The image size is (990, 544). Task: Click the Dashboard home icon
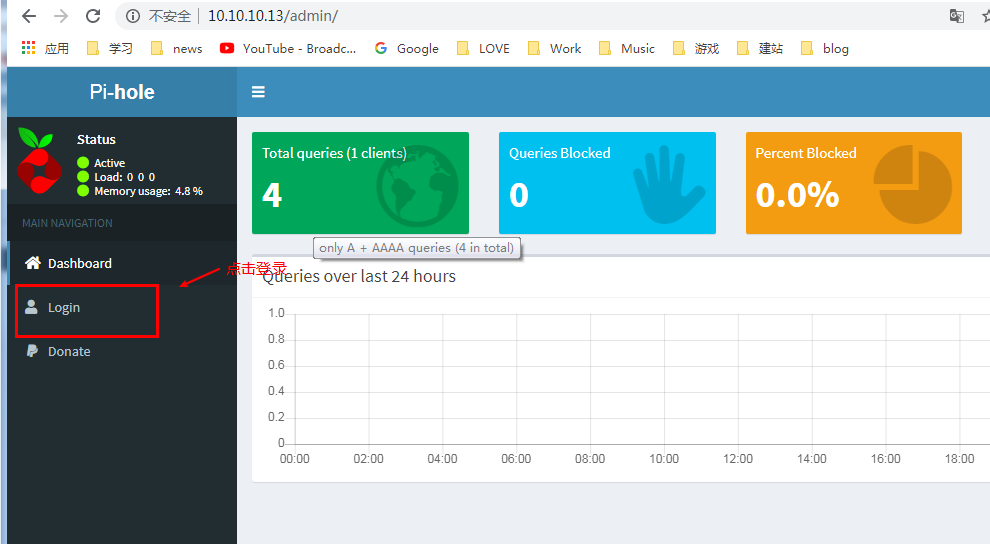click(33, 263)
